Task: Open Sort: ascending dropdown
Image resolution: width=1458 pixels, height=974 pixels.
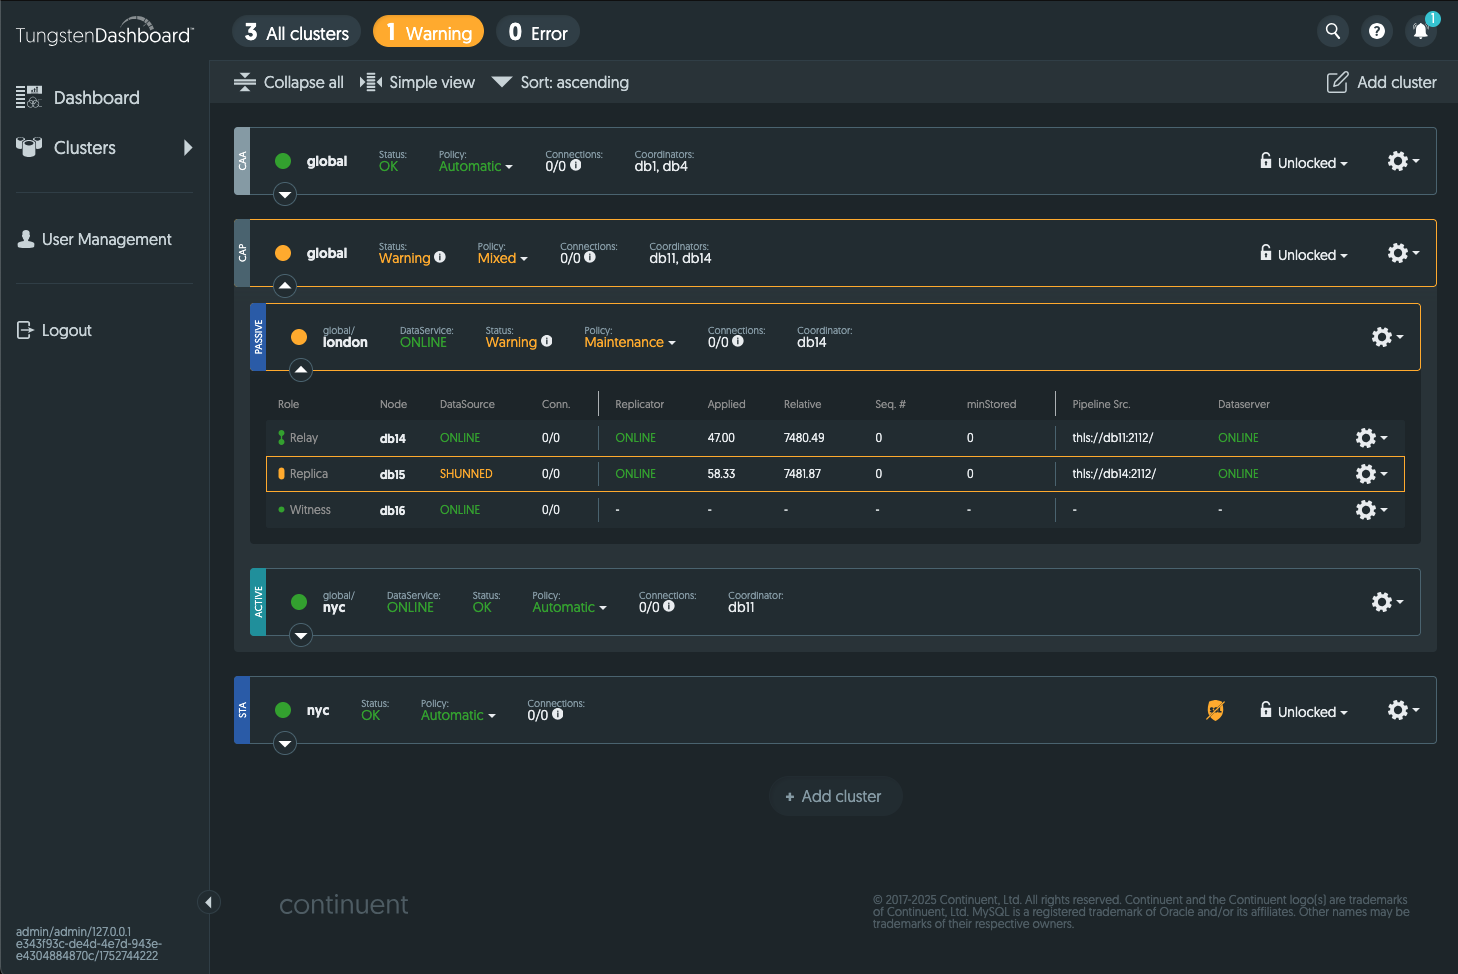Action: pyautogui.click(x=560, y=82)
